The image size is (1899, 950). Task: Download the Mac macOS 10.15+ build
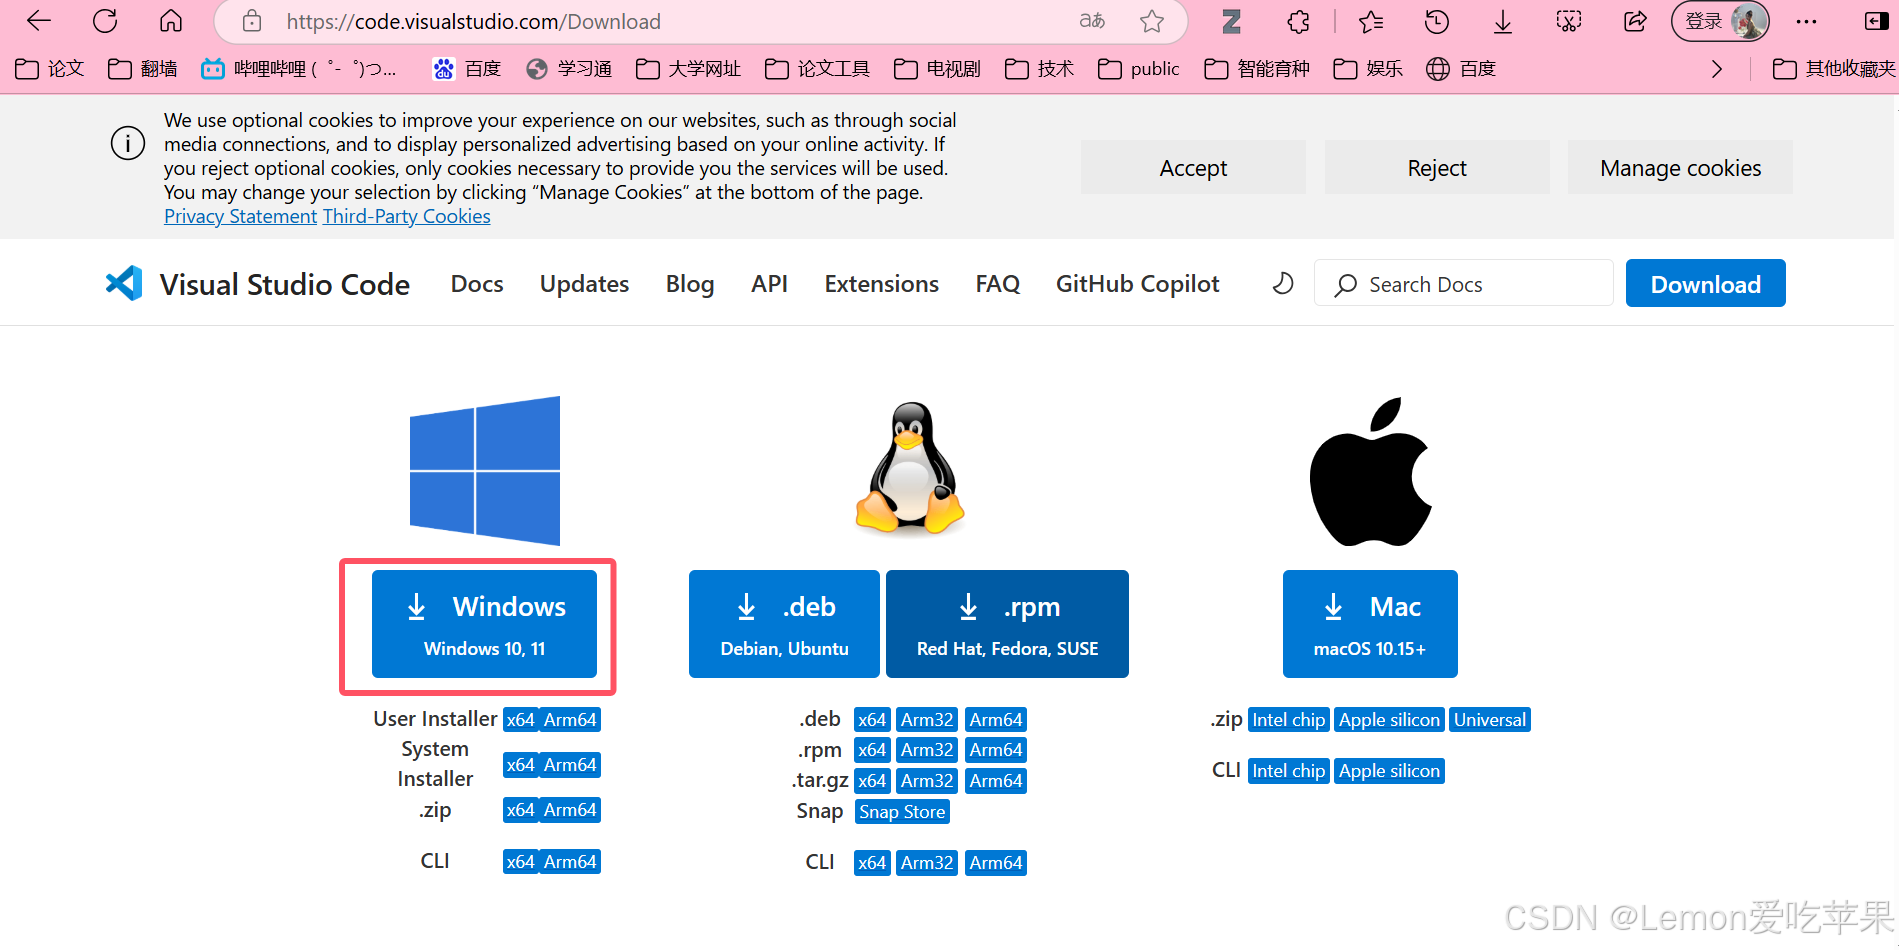pyautogui.click(x=1370, y=624)
